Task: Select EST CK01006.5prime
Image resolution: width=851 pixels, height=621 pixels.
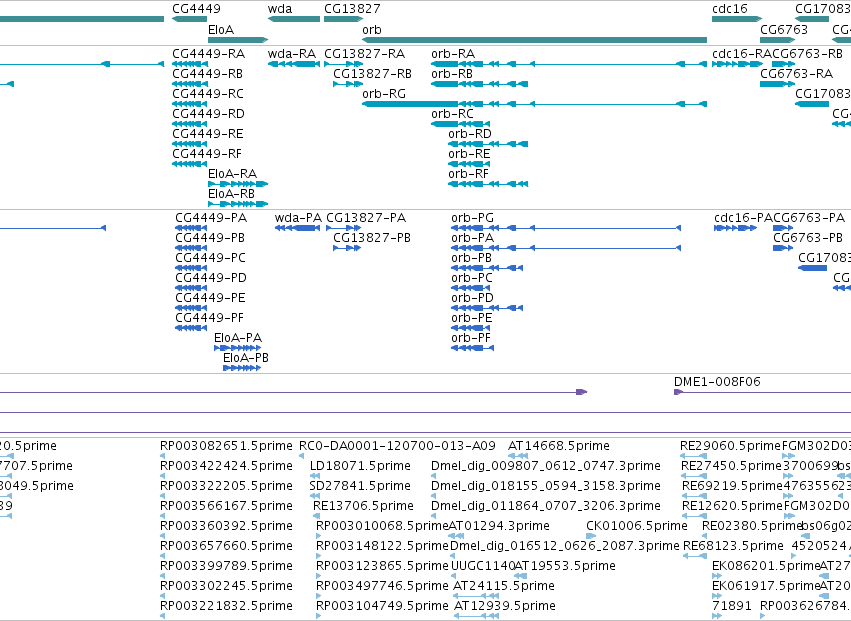Action: tap(637, 527)
